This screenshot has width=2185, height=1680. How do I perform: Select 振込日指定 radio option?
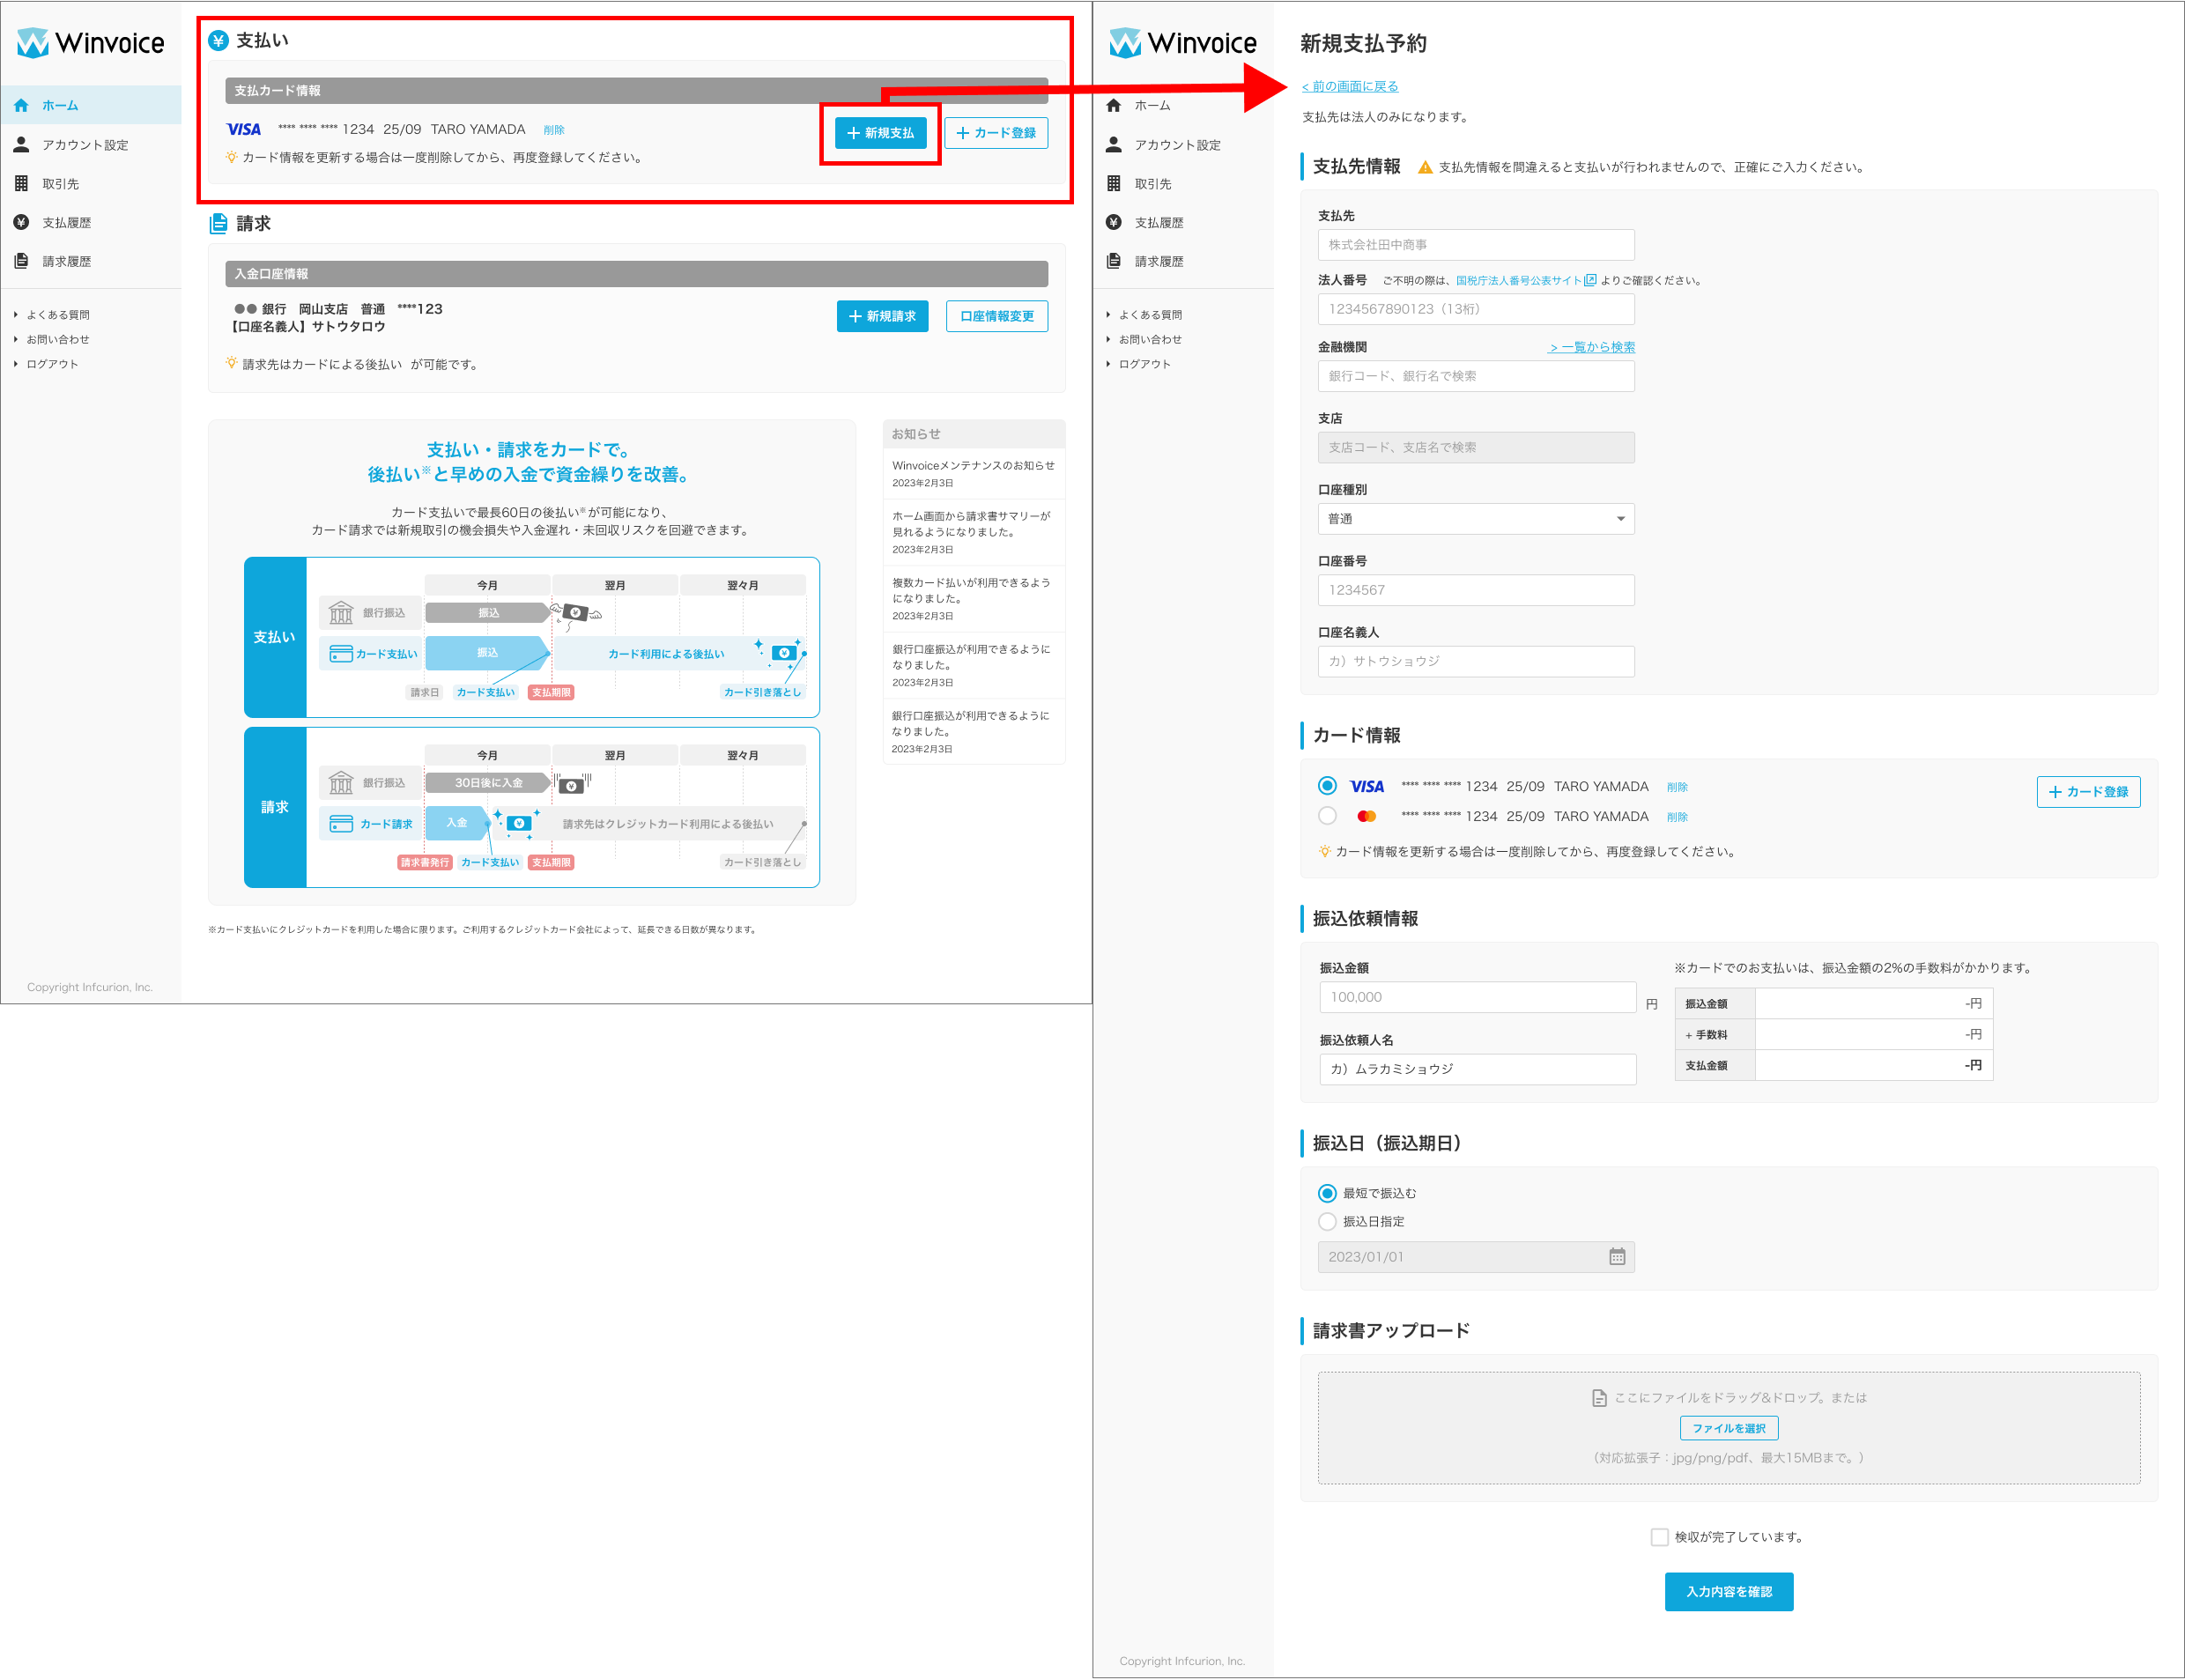coord(1327,1222)
